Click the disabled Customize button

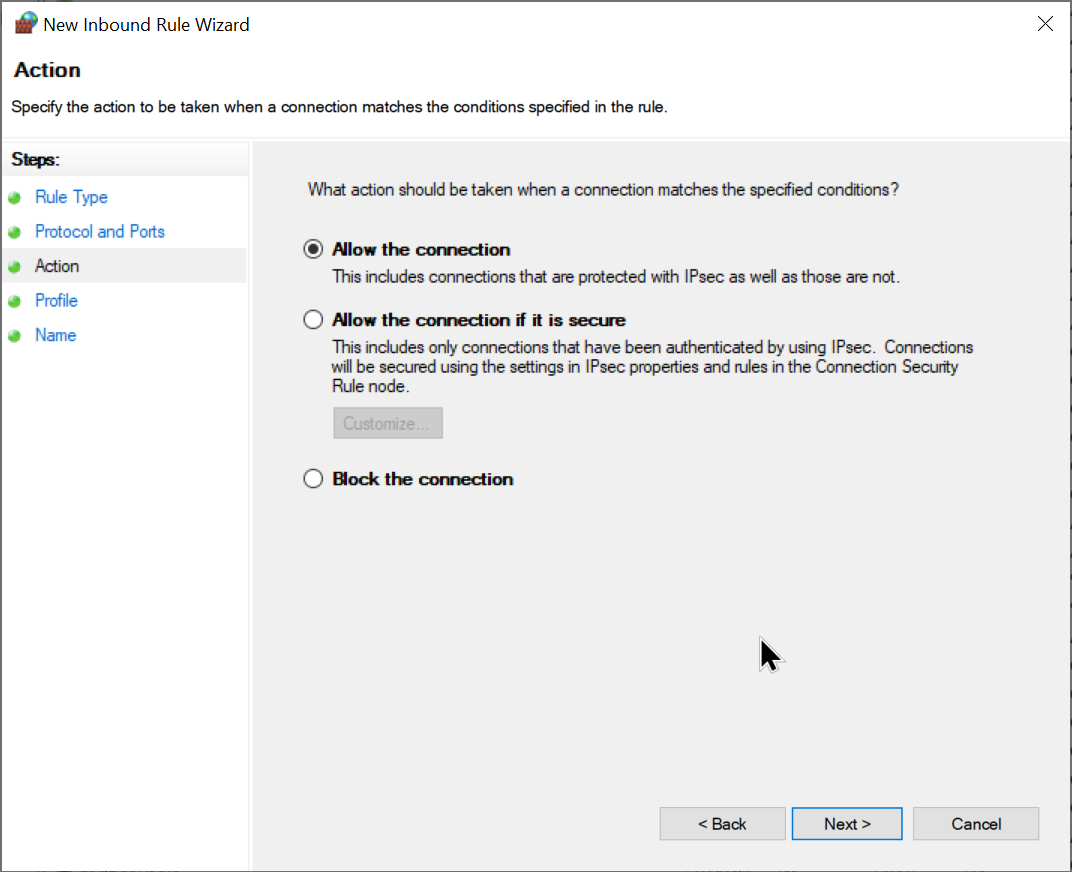[x=388, y=423]
